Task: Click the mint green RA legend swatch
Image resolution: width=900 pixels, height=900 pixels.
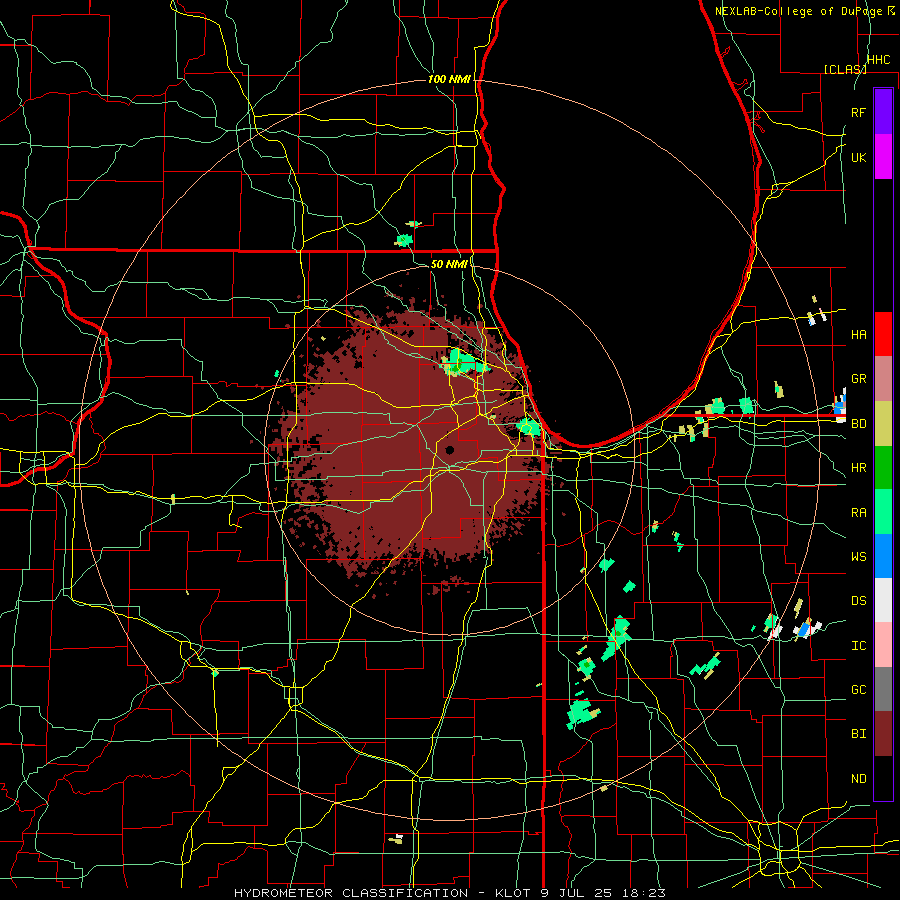Action: 883,512
